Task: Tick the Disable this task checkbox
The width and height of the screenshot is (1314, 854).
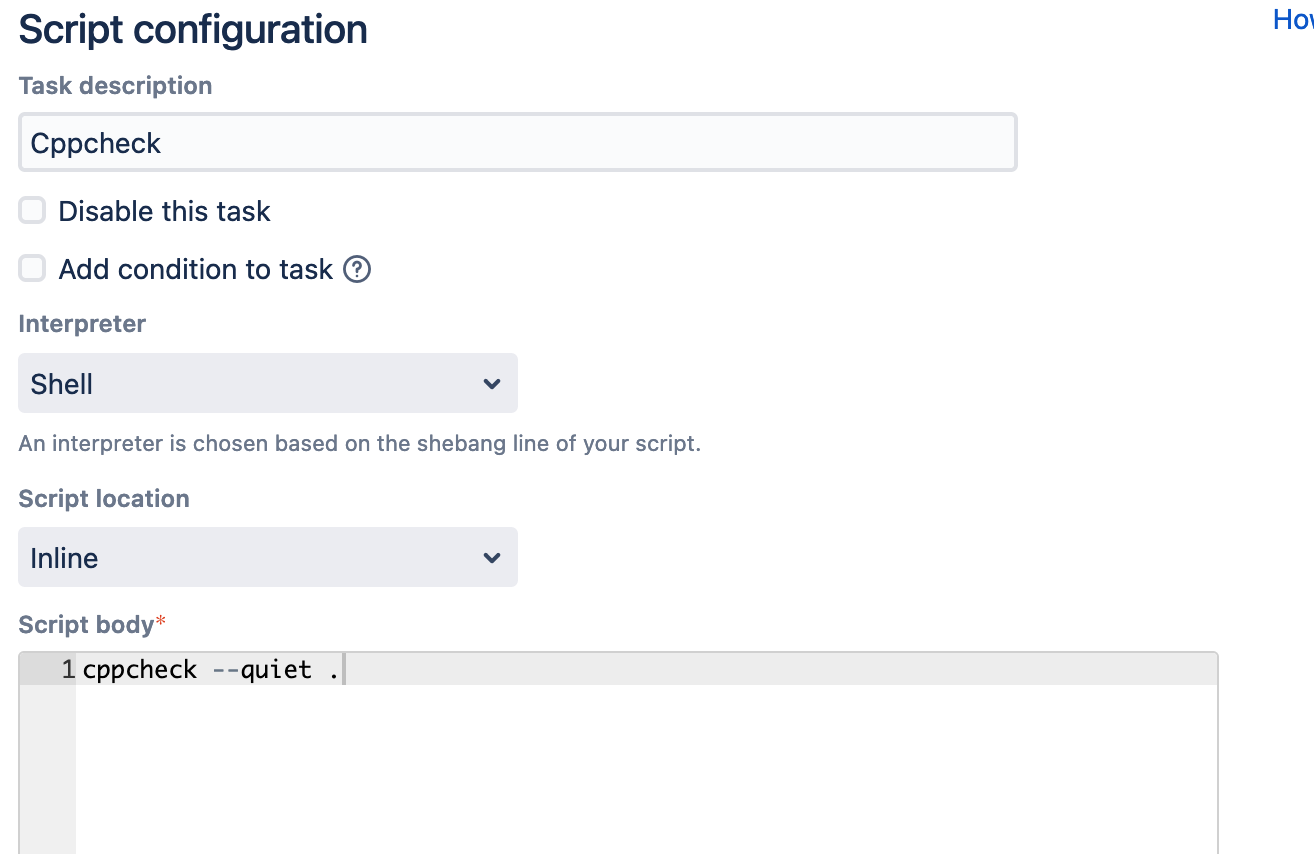Action: click(x=33, y=211)
